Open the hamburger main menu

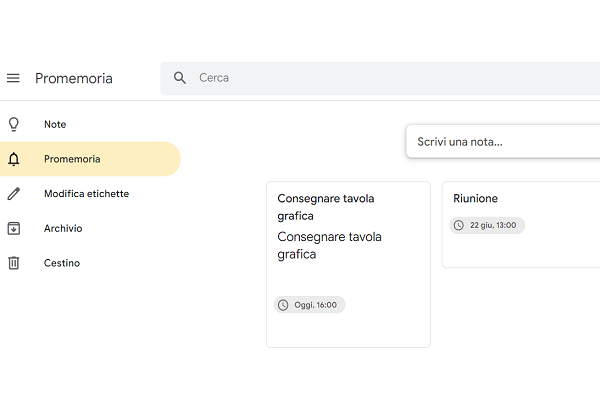13,78
